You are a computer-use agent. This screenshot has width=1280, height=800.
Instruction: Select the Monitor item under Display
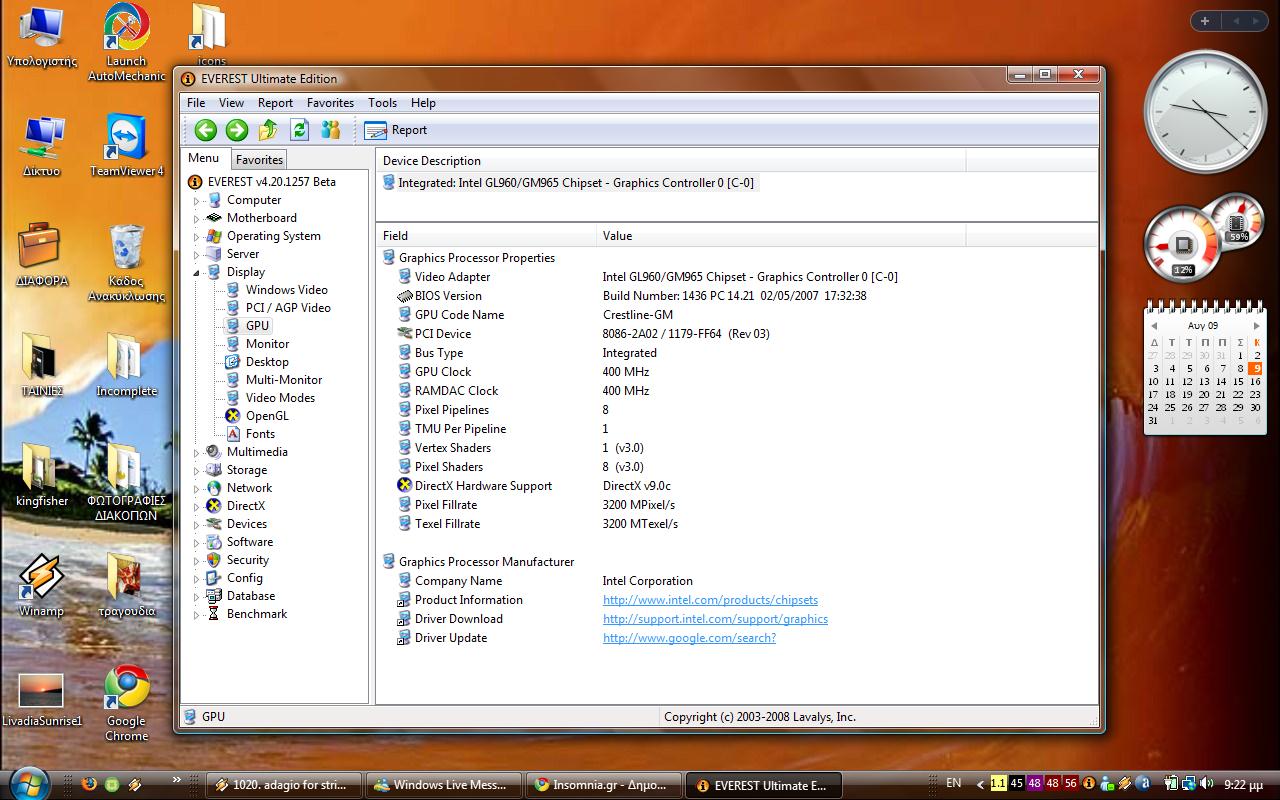tap(267, 344)
